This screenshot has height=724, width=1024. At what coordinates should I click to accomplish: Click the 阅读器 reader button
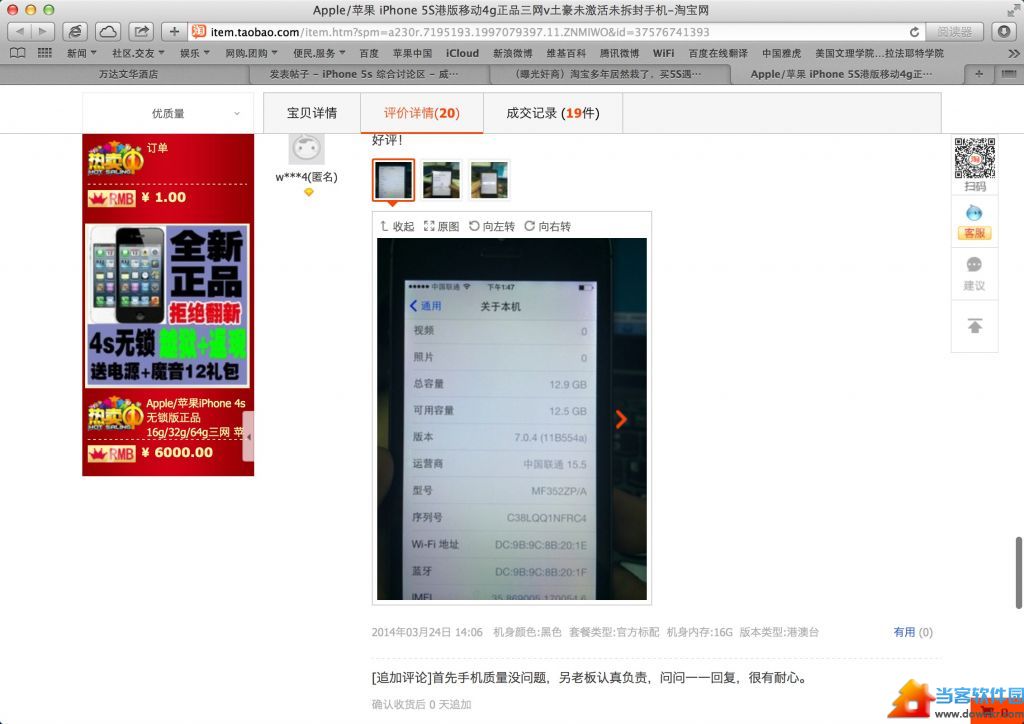pos(954,32)
